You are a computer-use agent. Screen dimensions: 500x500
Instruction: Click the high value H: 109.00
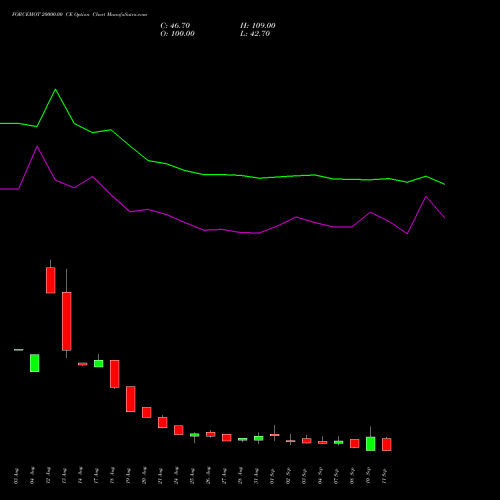click(258, 26)
